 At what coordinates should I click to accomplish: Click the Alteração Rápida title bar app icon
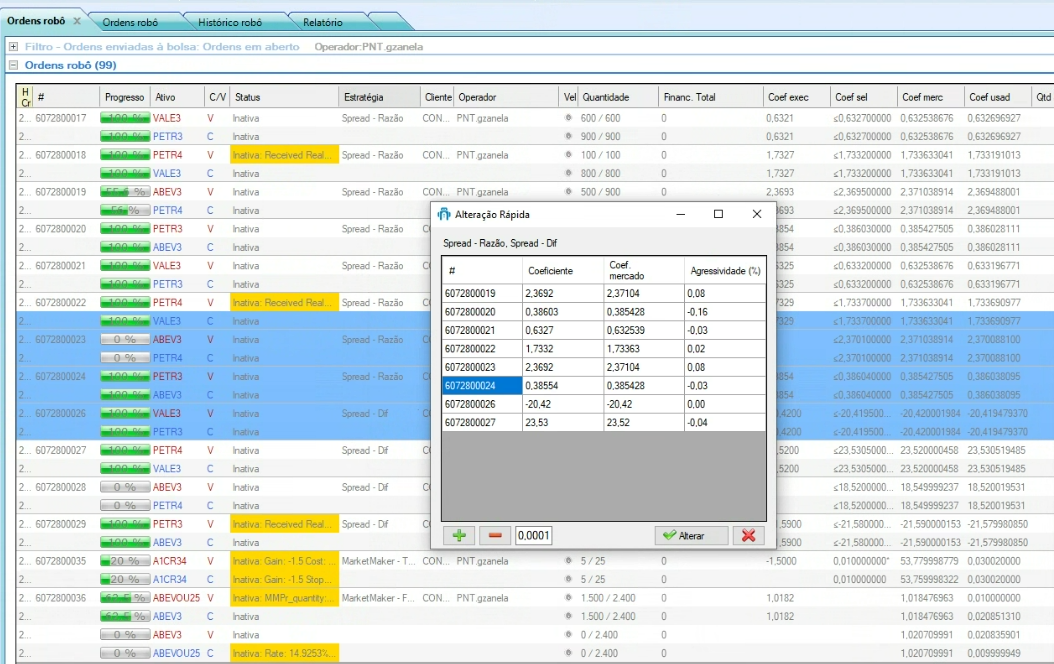pos(444,214)
